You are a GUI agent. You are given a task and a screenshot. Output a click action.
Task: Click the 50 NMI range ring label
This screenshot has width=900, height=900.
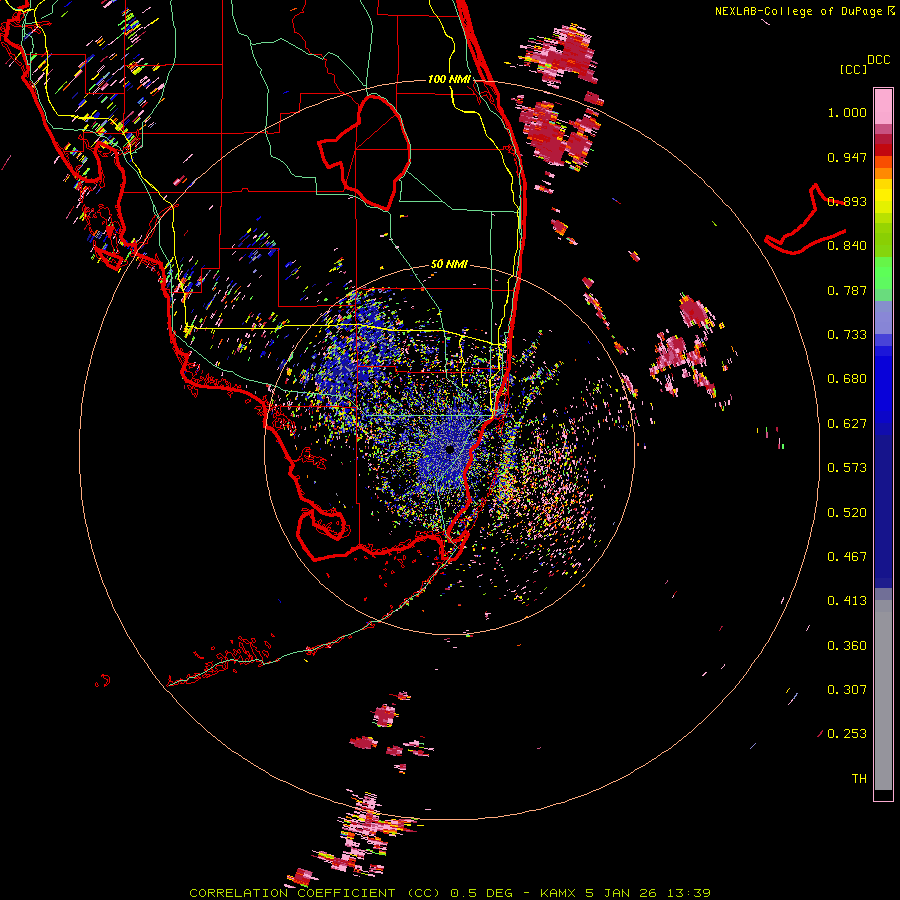[449, 264]
